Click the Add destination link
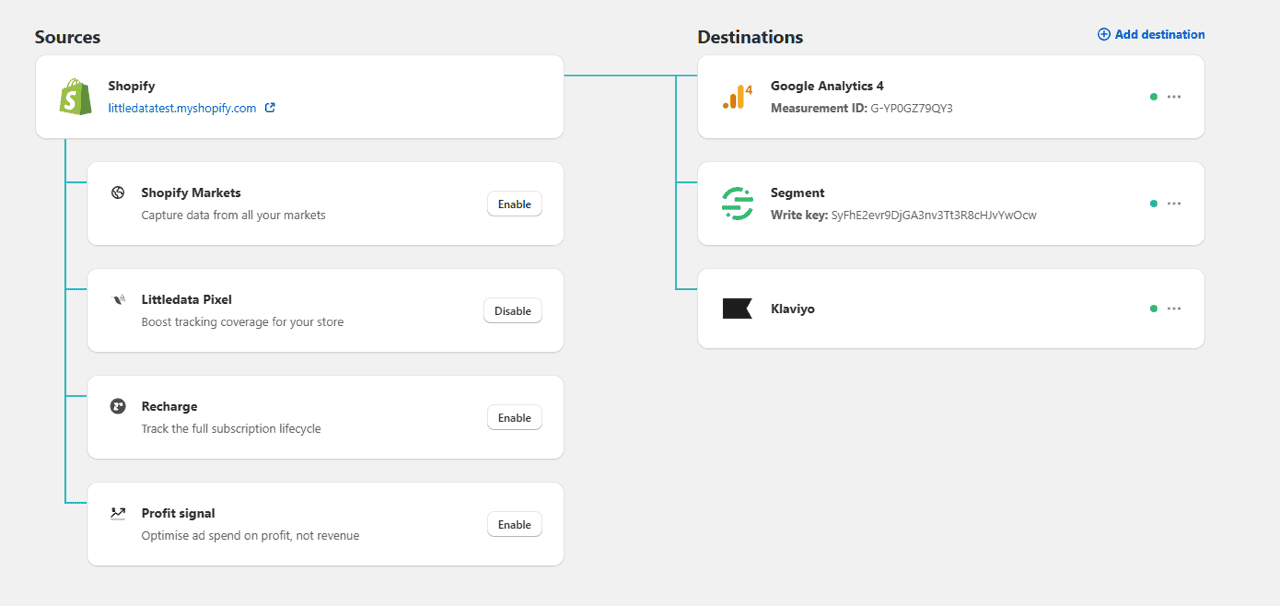This screenshot has height=606, width=1280. pyautogui.click(x=1151, y=34)
